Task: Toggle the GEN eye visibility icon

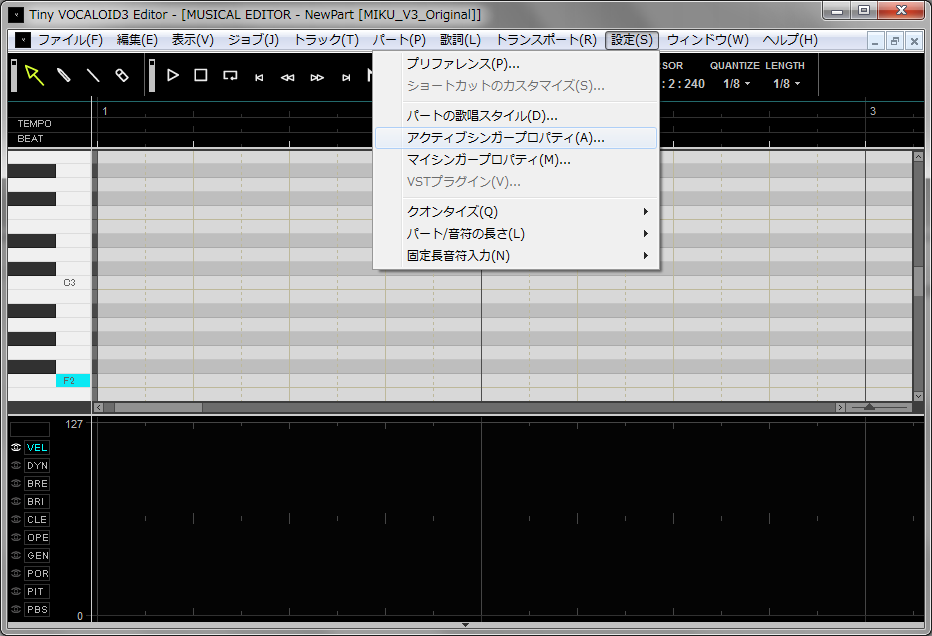Action: [x=16, y=555]
